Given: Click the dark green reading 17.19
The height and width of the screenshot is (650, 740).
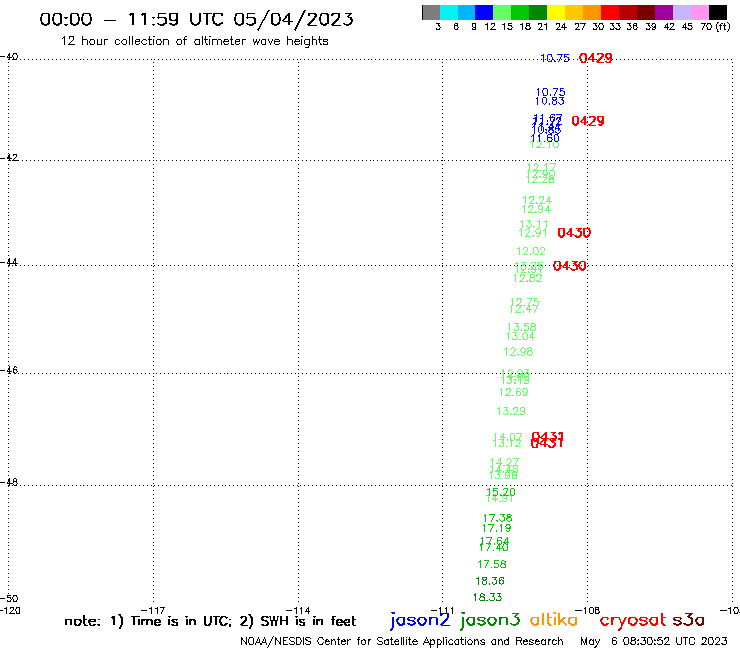Looking at the screenshot, I should click(x=496, y=528).
